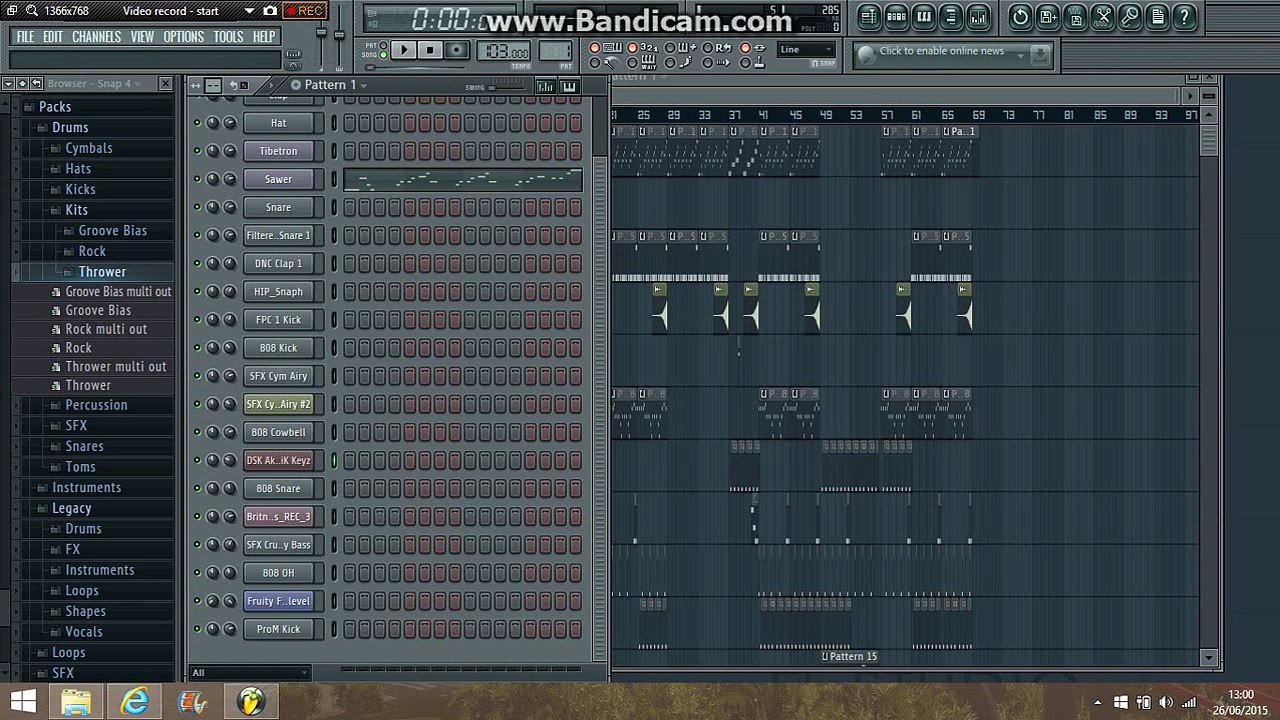Open the step sequencer view icon
Viewport: 1280px width, 720px height.
(x=897, y=16)
